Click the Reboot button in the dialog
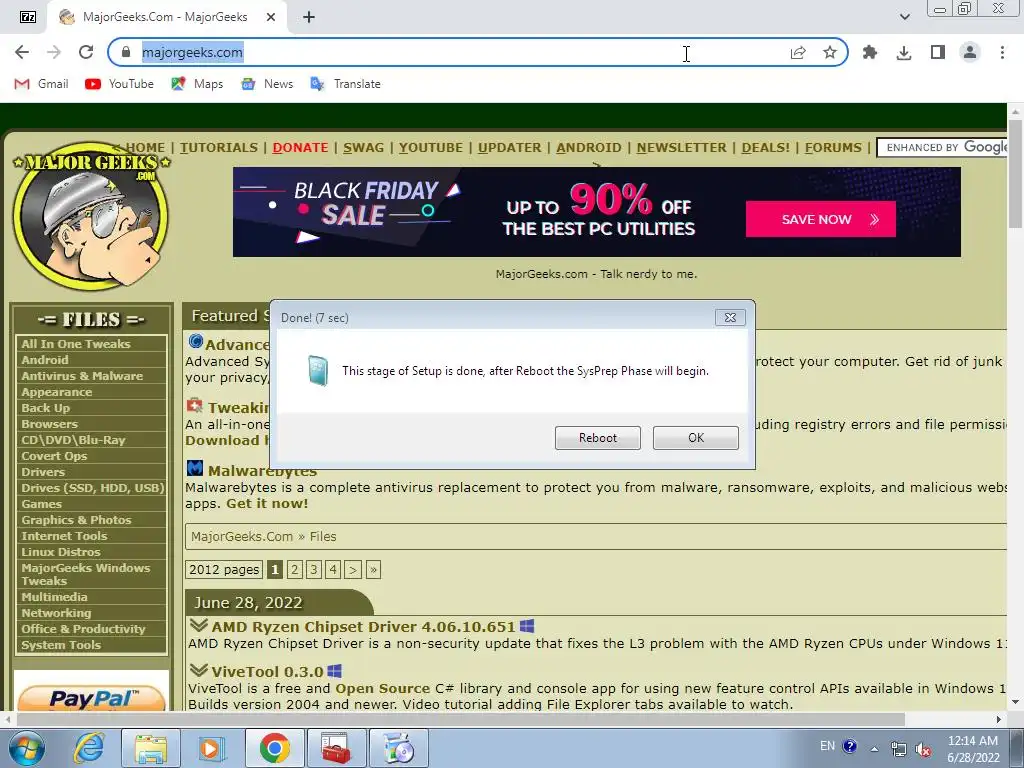Screen dimensions: 1024x768 pyautogui.click(x=598, y=438)
